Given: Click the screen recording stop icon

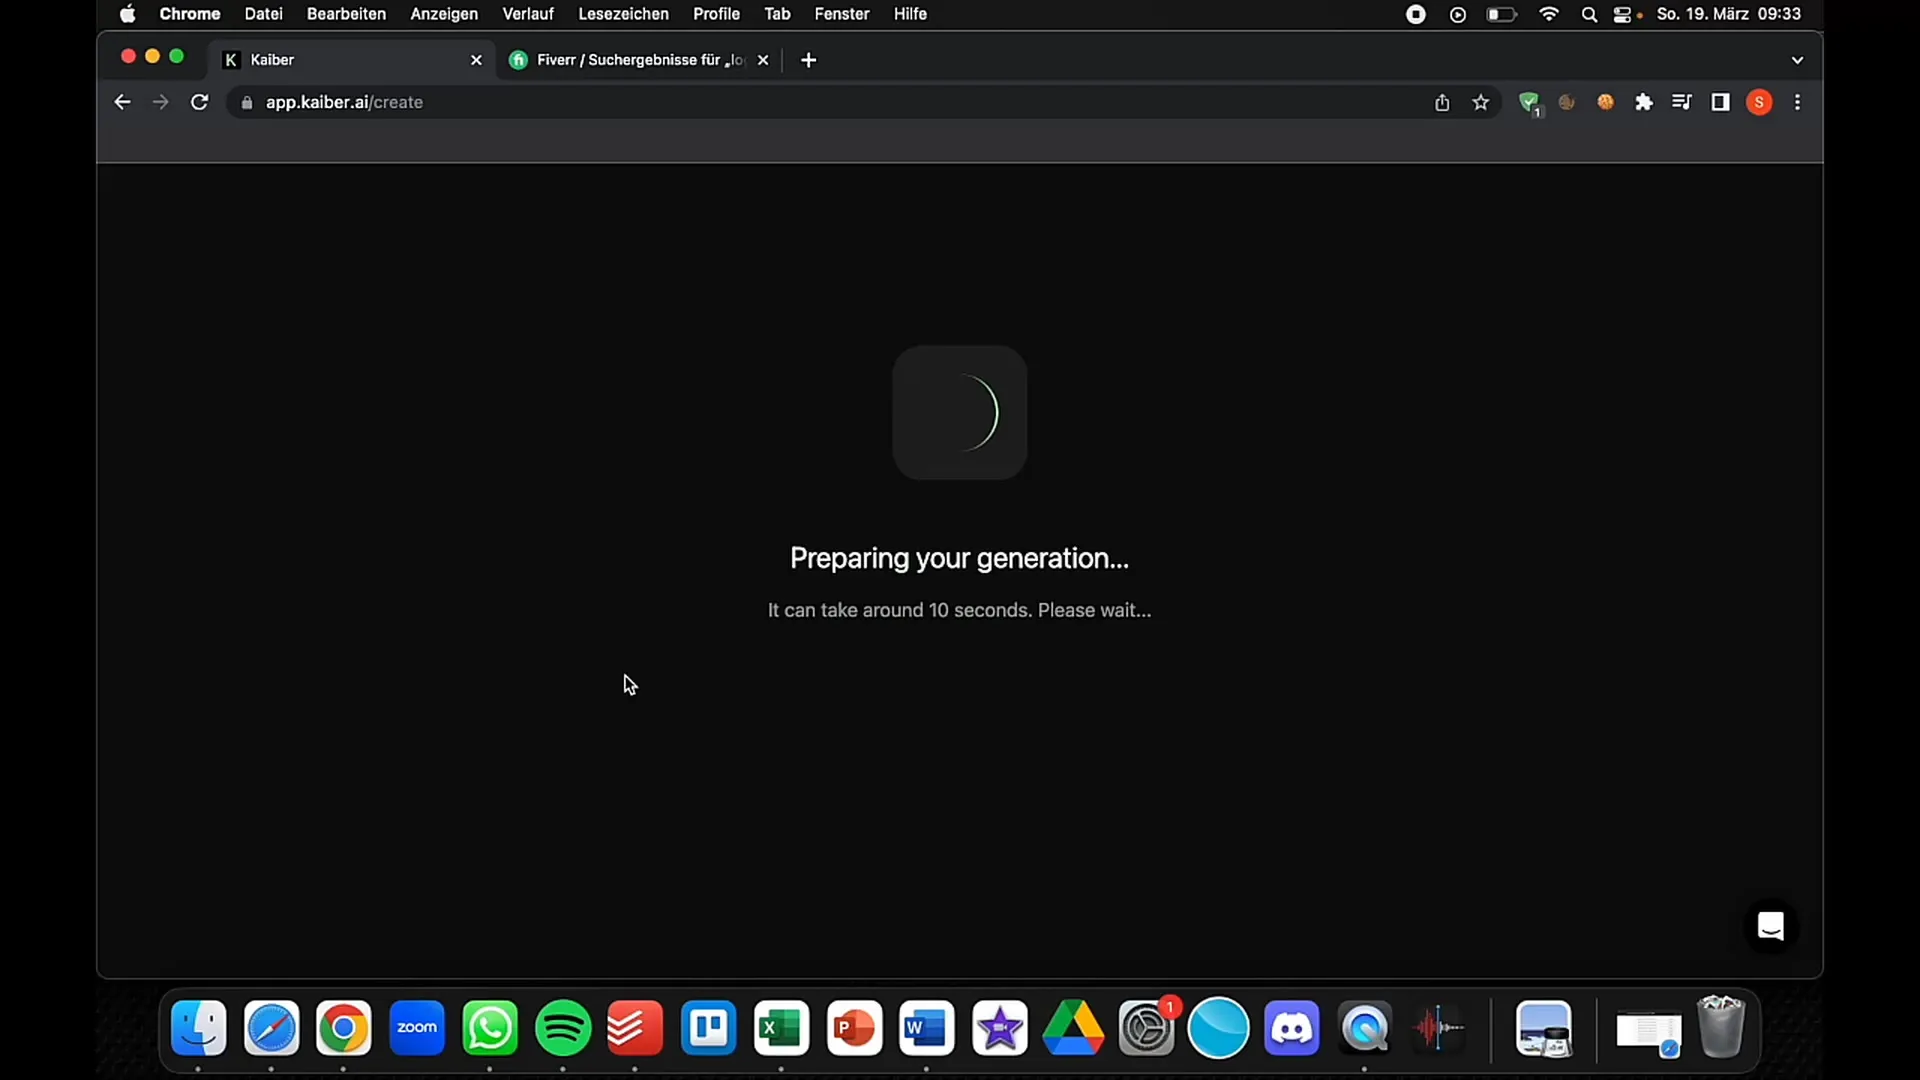Looking at the screenshot, I should click(x=1416, y=14).
